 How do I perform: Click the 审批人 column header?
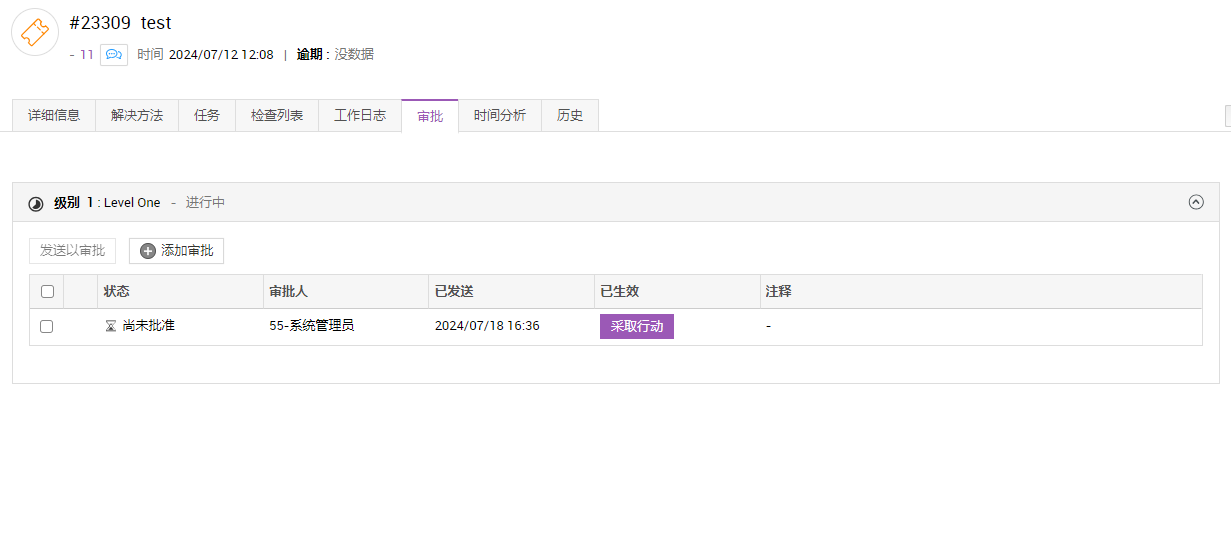click(x=289, y=292)
